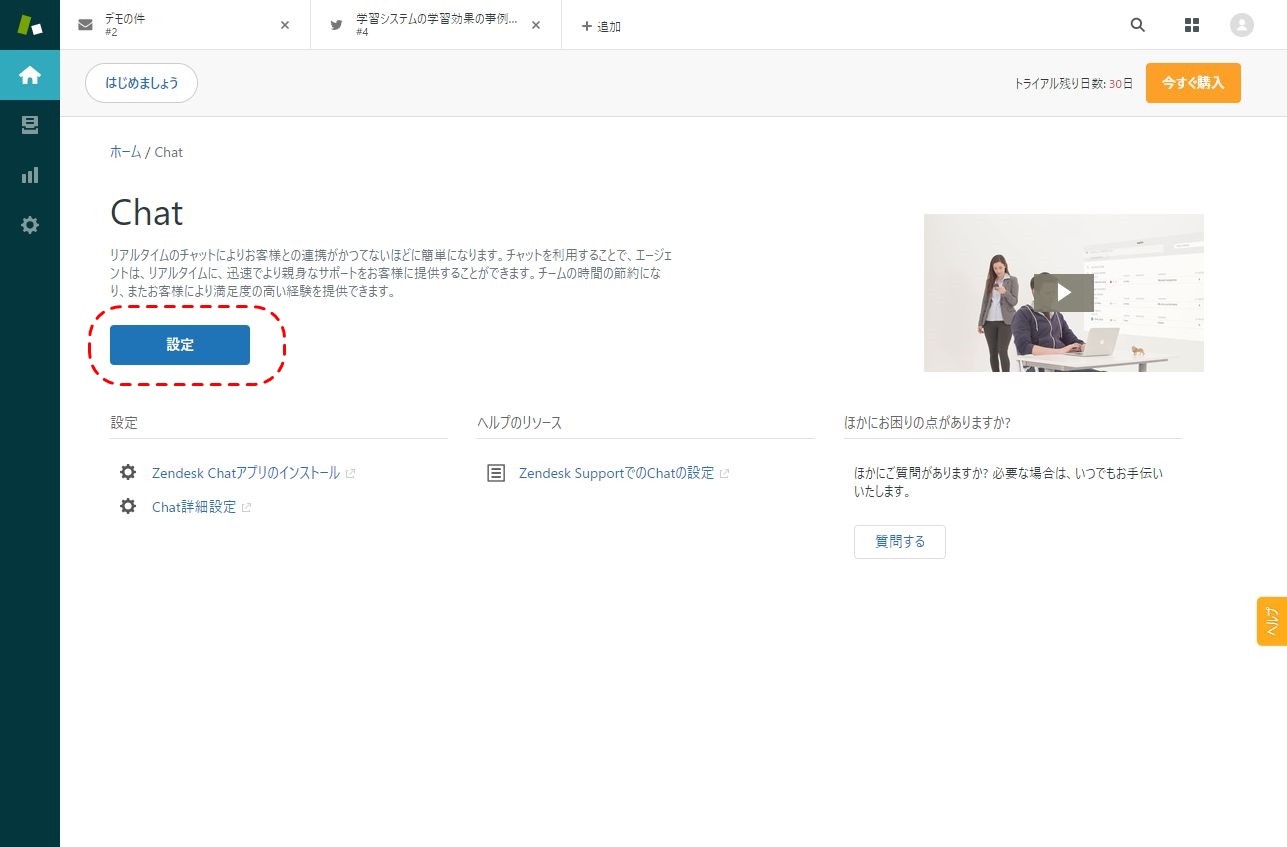This screenshot has height=847, width=1287.
Task: Click the + 追加 new tab button
Action: [x=601, y=26]
